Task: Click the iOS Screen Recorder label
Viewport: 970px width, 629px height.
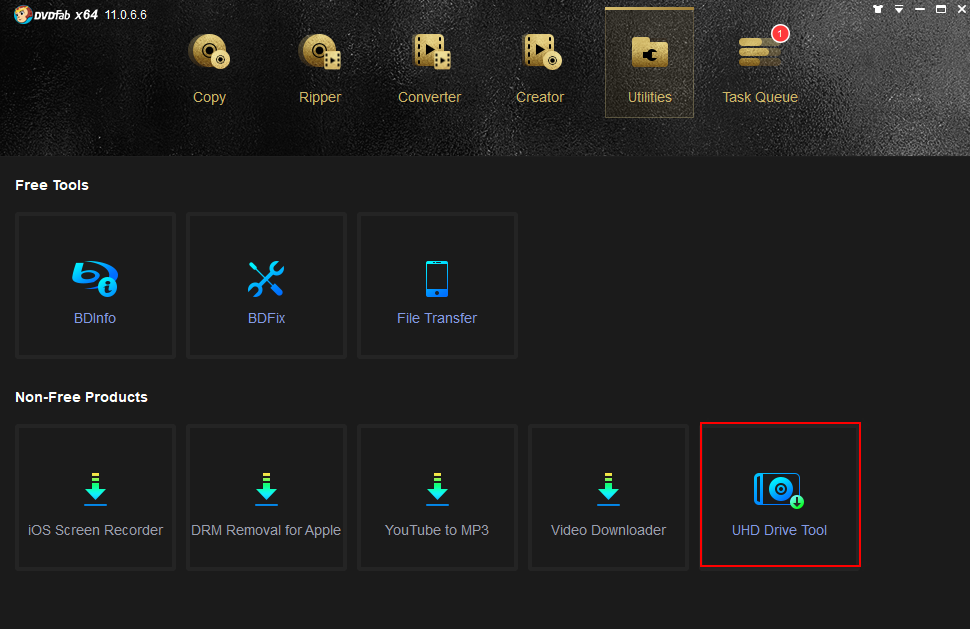Action: point(95,530)
